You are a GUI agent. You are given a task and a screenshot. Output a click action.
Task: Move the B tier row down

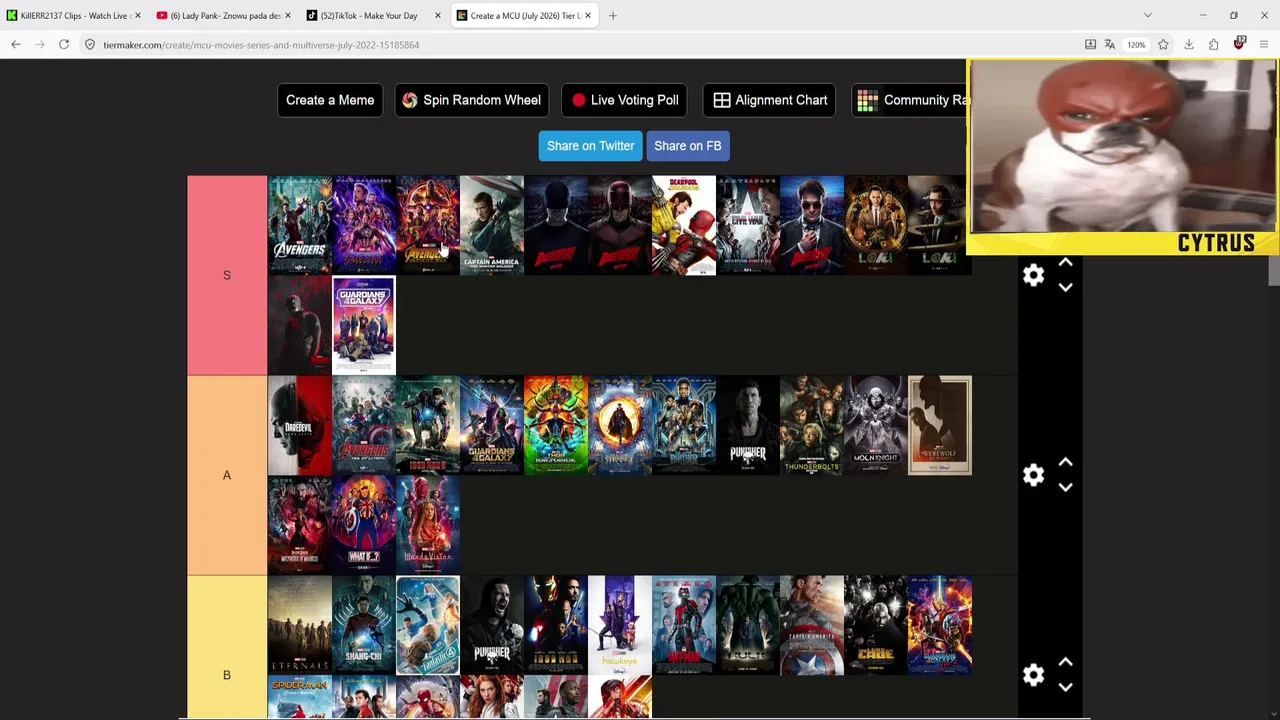pos(1065,688)
